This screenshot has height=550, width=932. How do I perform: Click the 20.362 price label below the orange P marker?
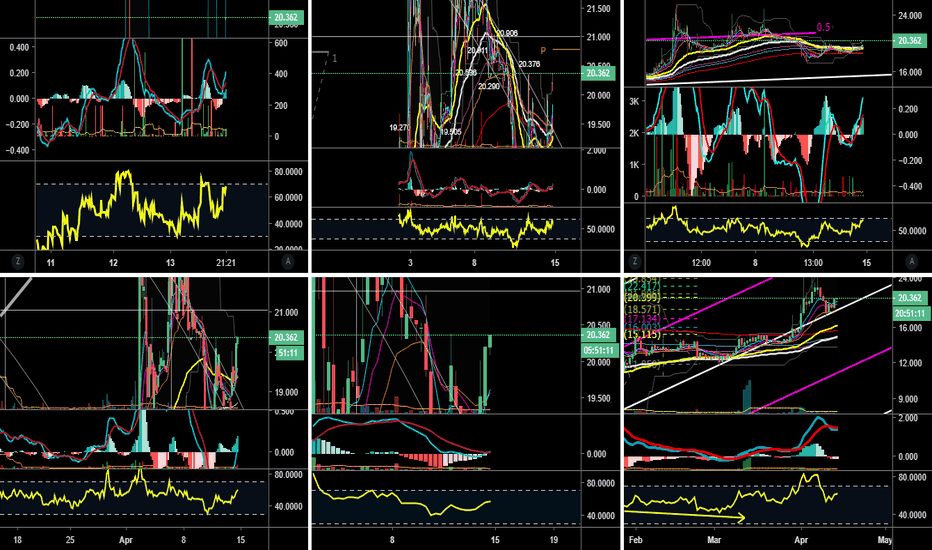598,73
